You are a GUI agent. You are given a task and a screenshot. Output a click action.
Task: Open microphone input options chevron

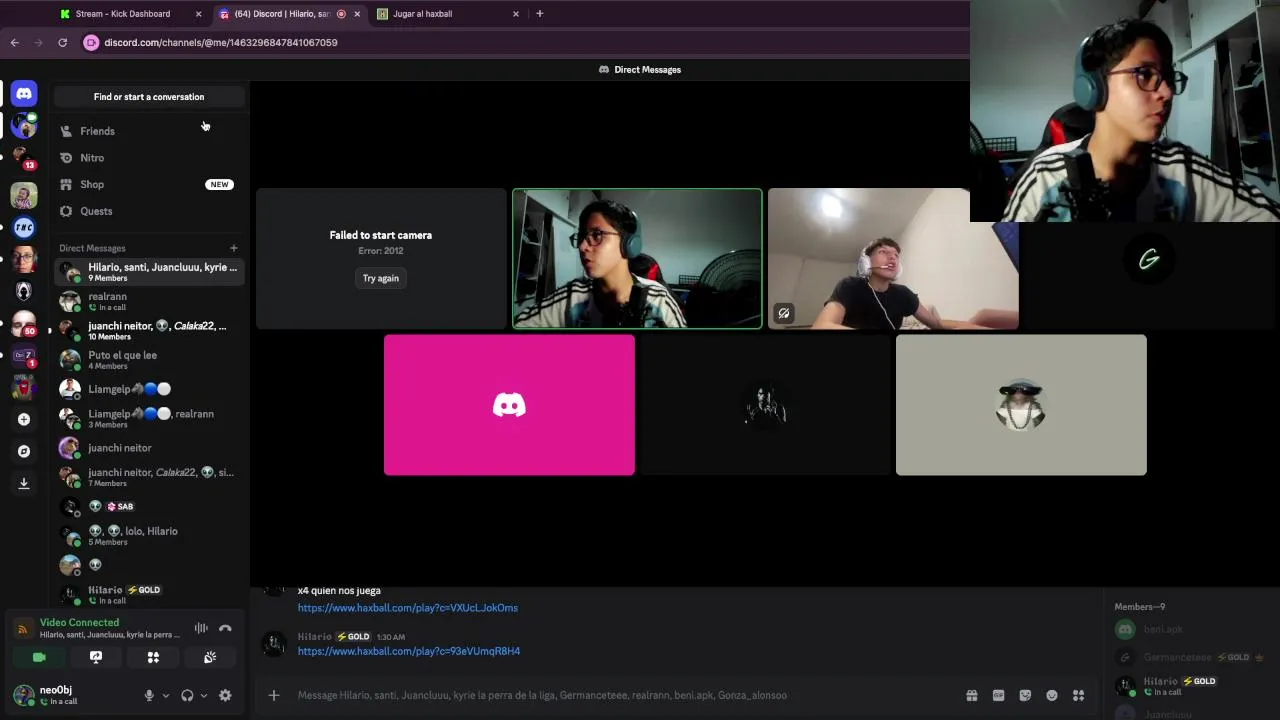click(x=165, y=695)
